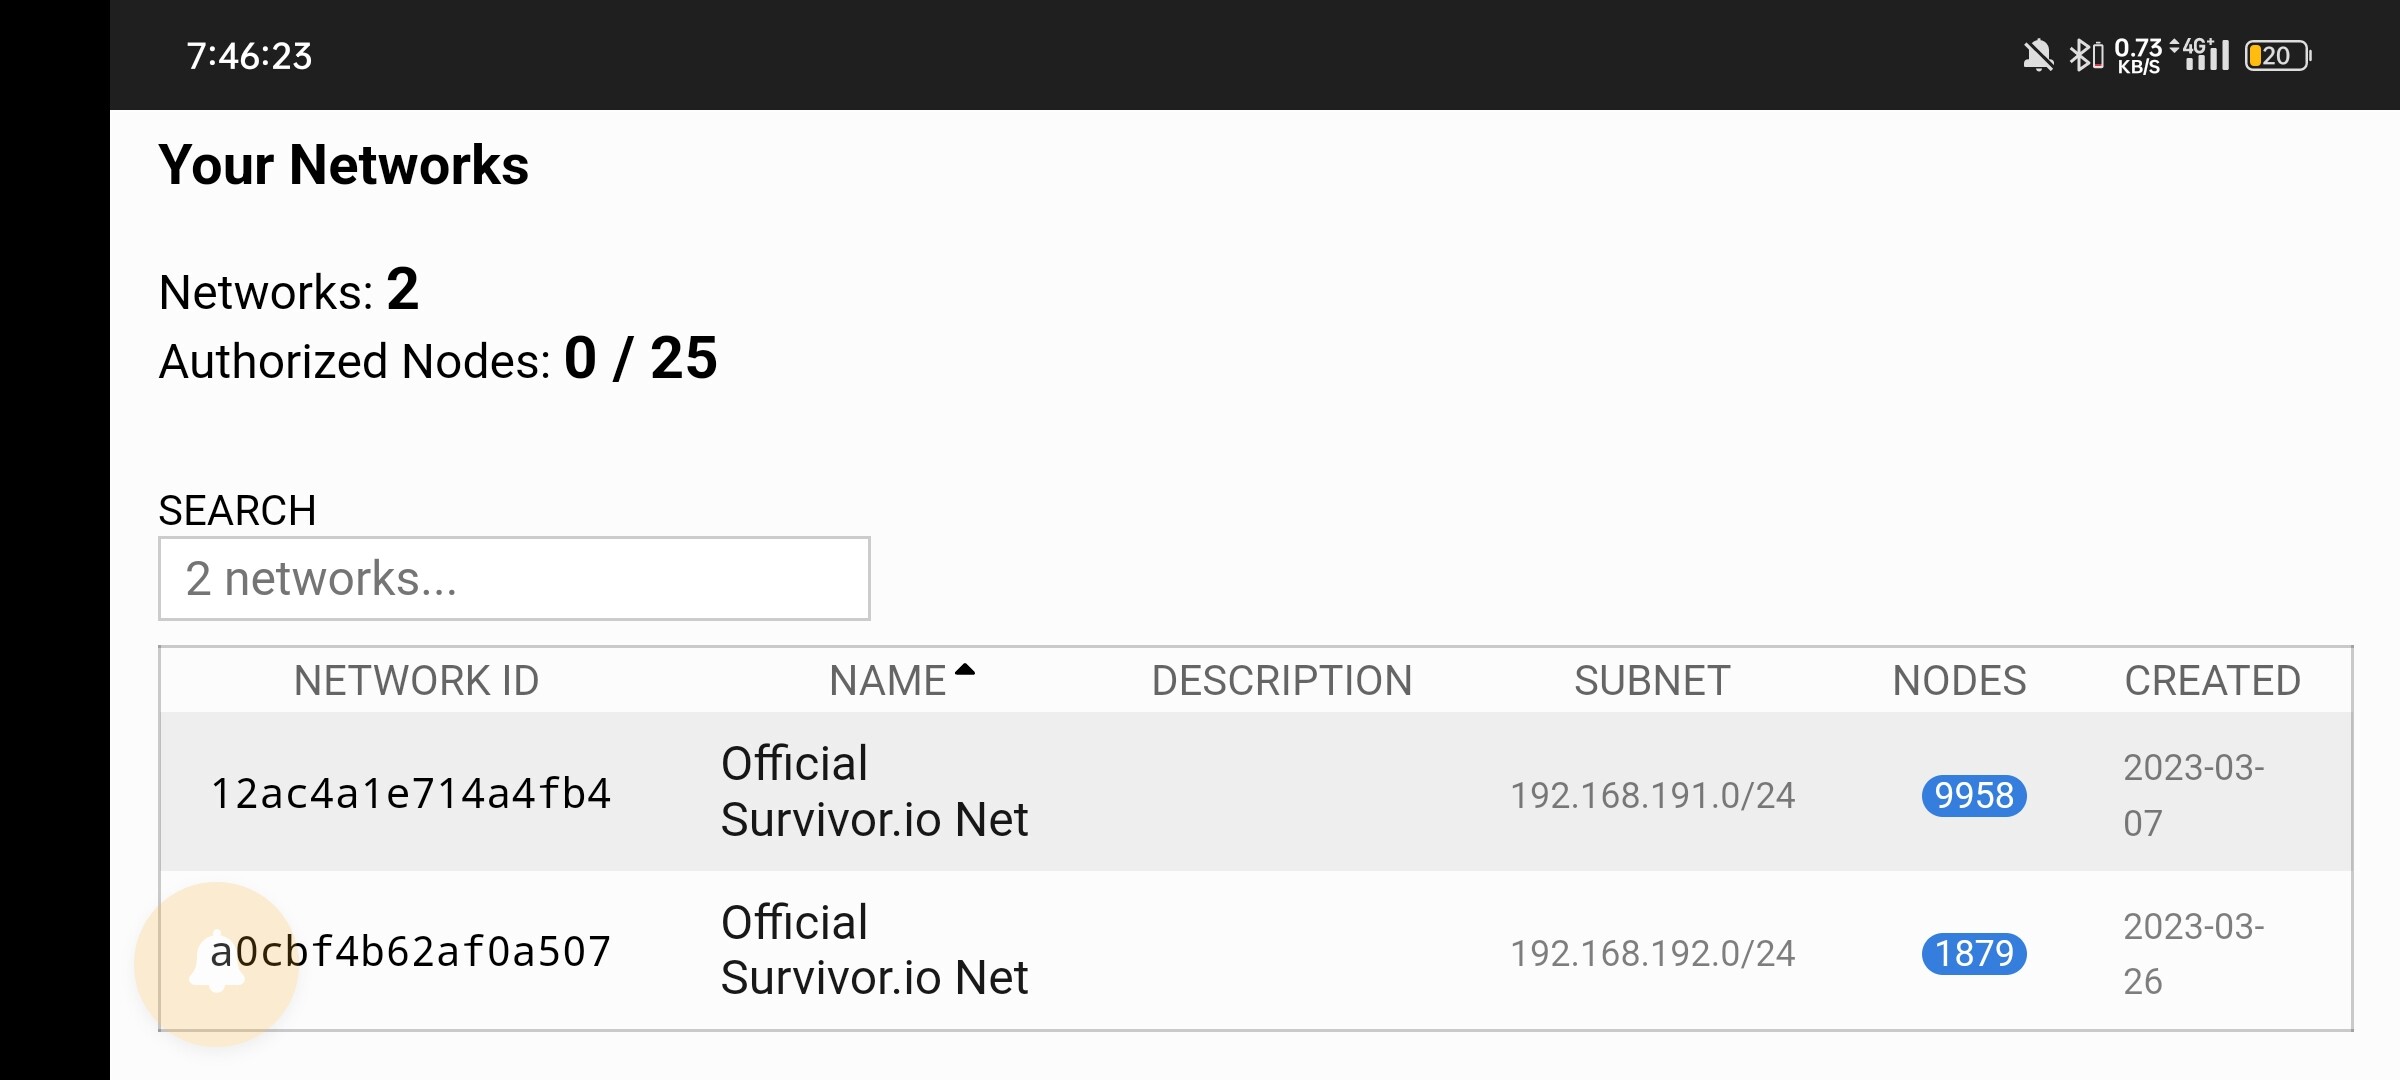This screenshot has width=2400, height=1080.
Task: Tap the muted notifications status icon
Action: (2037, 56)
